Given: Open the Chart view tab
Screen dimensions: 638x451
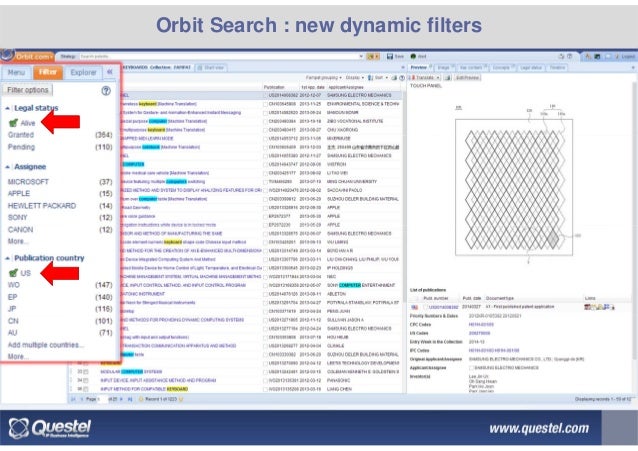Looking at the screenshot, I should point(211,68).
